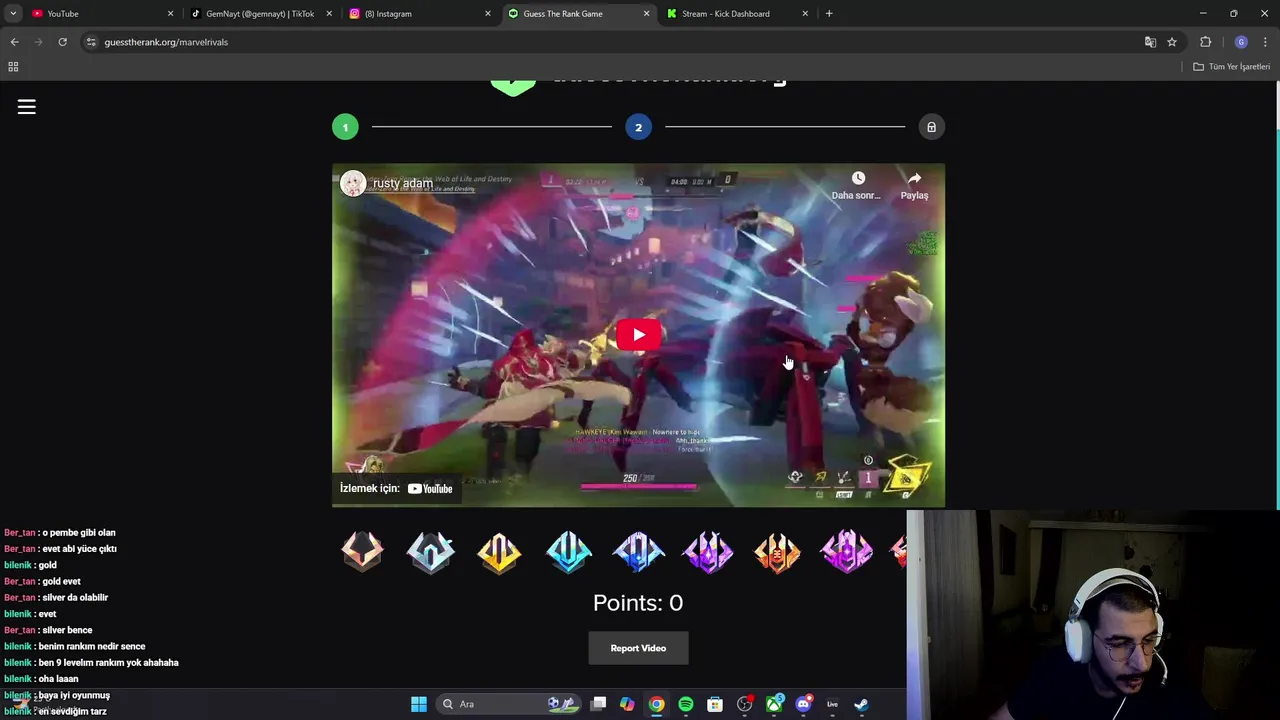Click the locked step padlock icon
Image resolution: width=1280 pixels, height=720 pixels.
pos(931,127)
